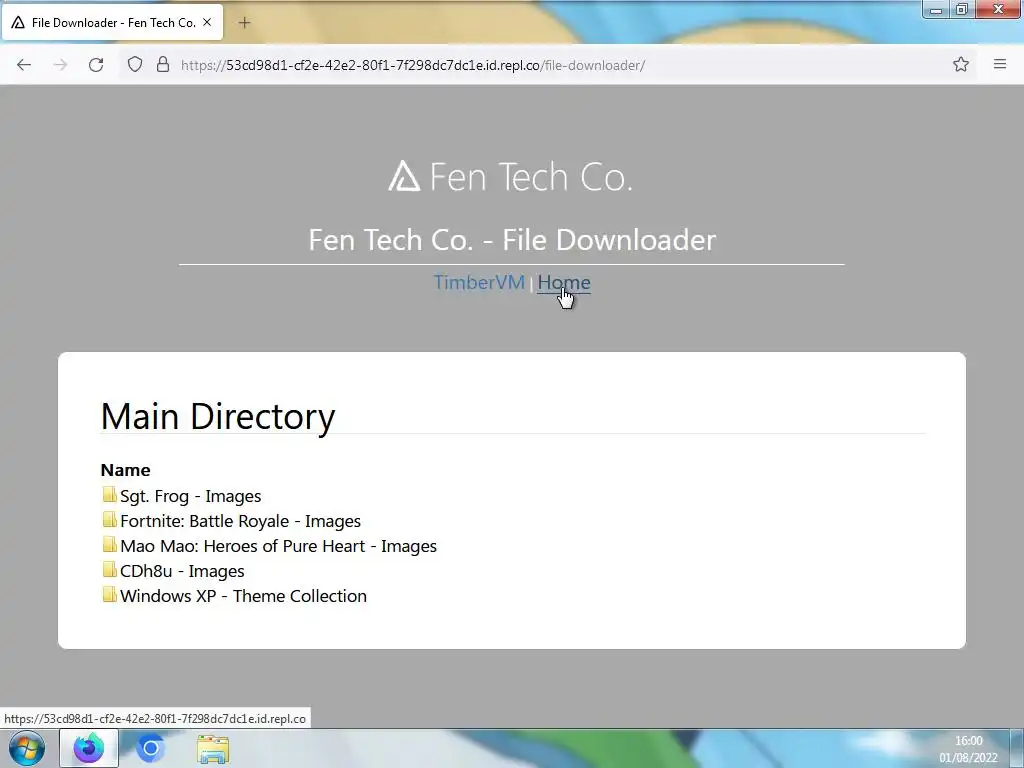The height and width of the screenshot is (768, 1024).
Task: Follow the Home link
Action: click(x=564, y=282)
